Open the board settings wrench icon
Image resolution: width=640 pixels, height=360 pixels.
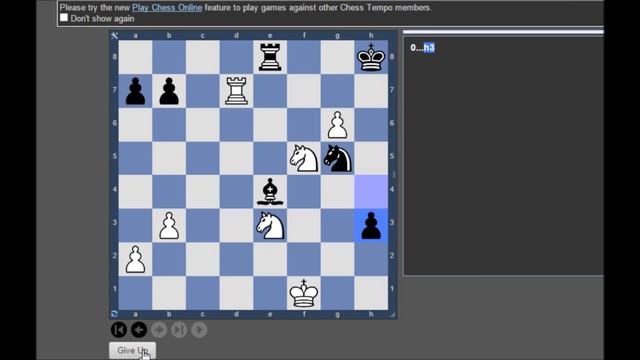coord(114,36)
